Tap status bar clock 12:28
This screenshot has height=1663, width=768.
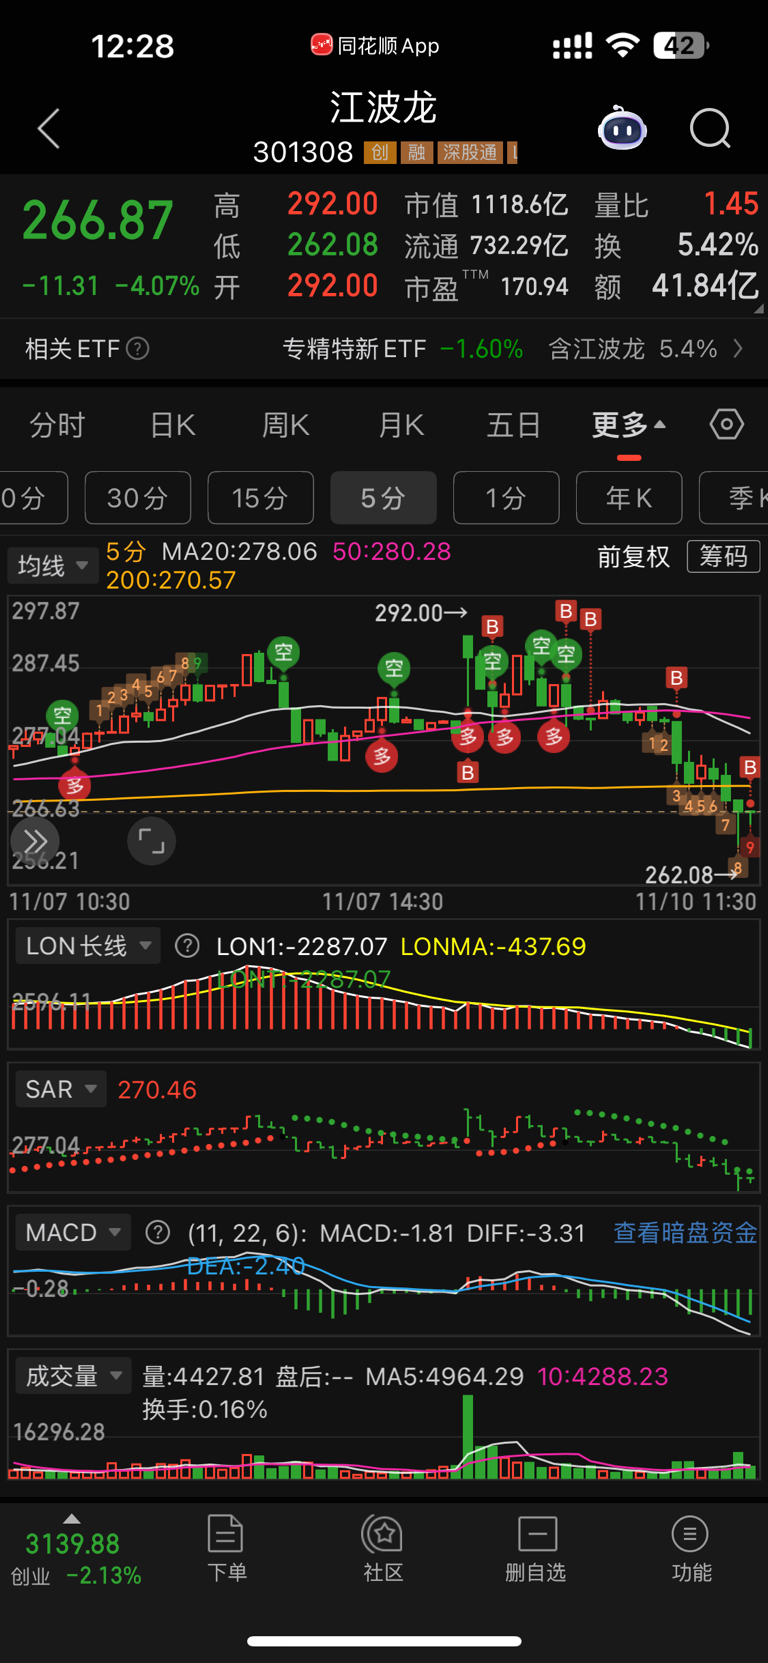pos(133,46)
